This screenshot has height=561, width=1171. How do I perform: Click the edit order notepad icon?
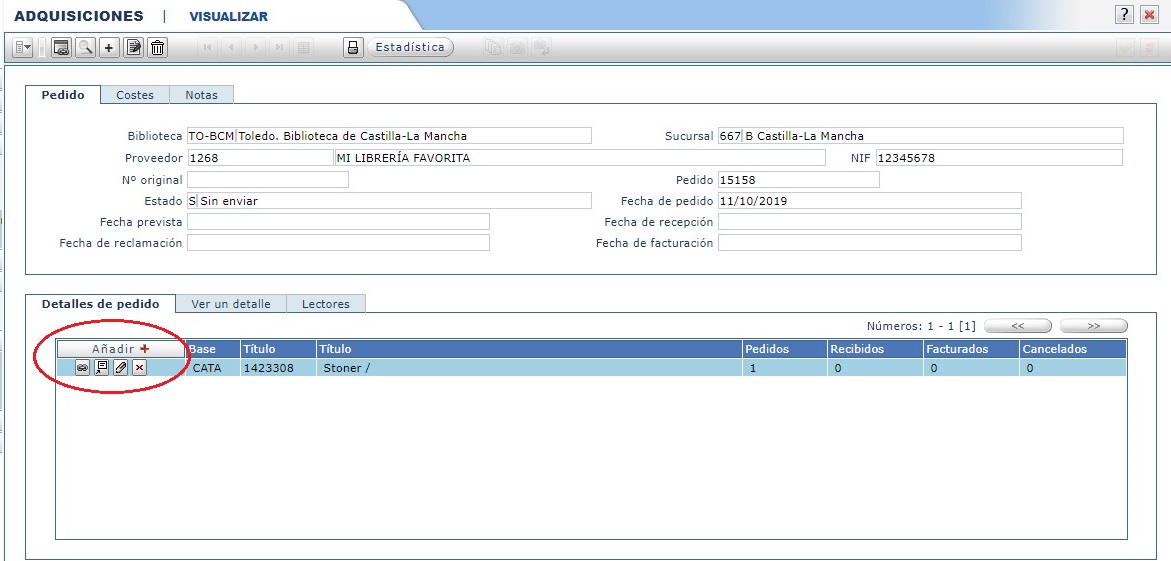pos(133,47)
